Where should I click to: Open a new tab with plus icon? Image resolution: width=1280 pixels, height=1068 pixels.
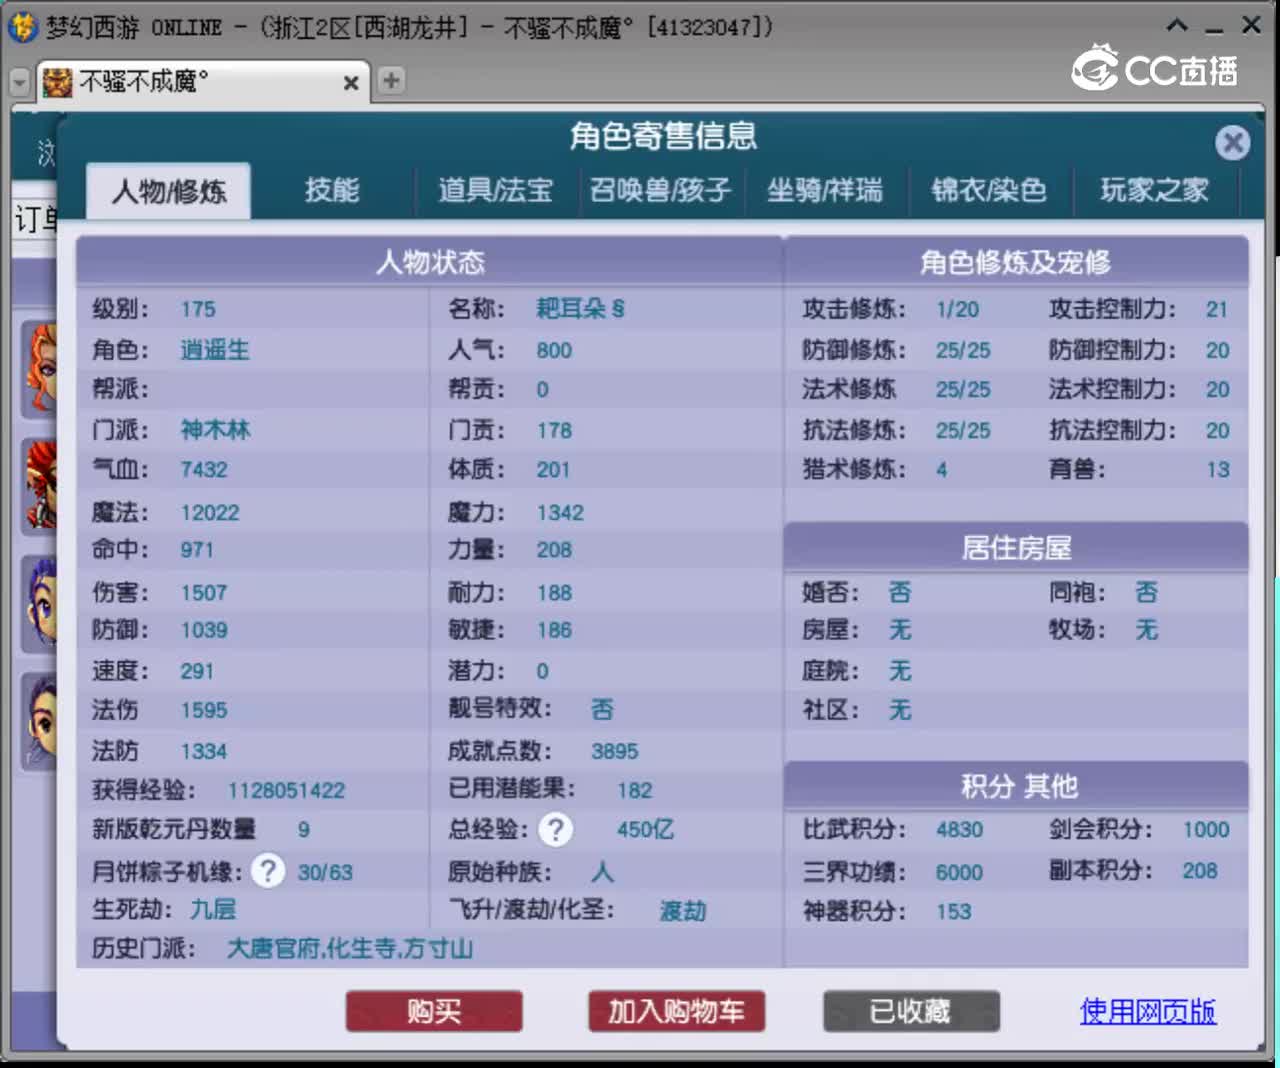click(391, 81)
